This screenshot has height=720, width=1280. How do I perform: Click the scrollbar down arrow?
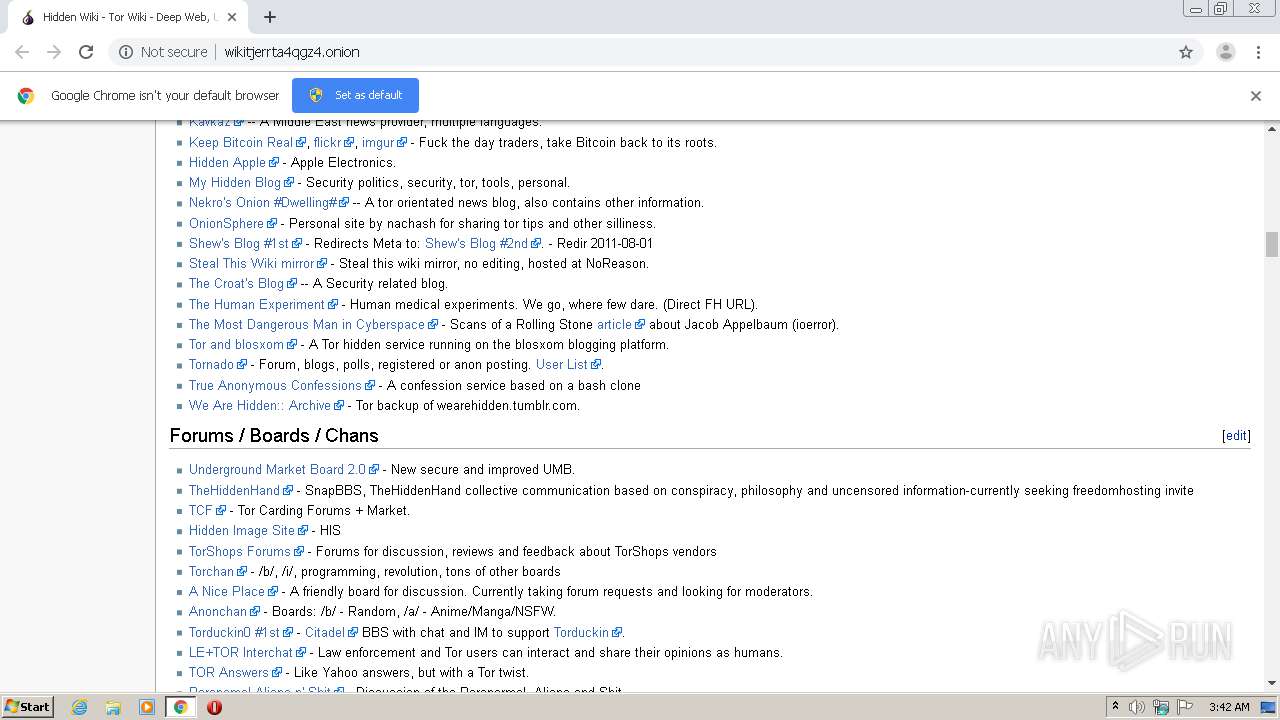pyautogui.click(x=1272, y=683)
